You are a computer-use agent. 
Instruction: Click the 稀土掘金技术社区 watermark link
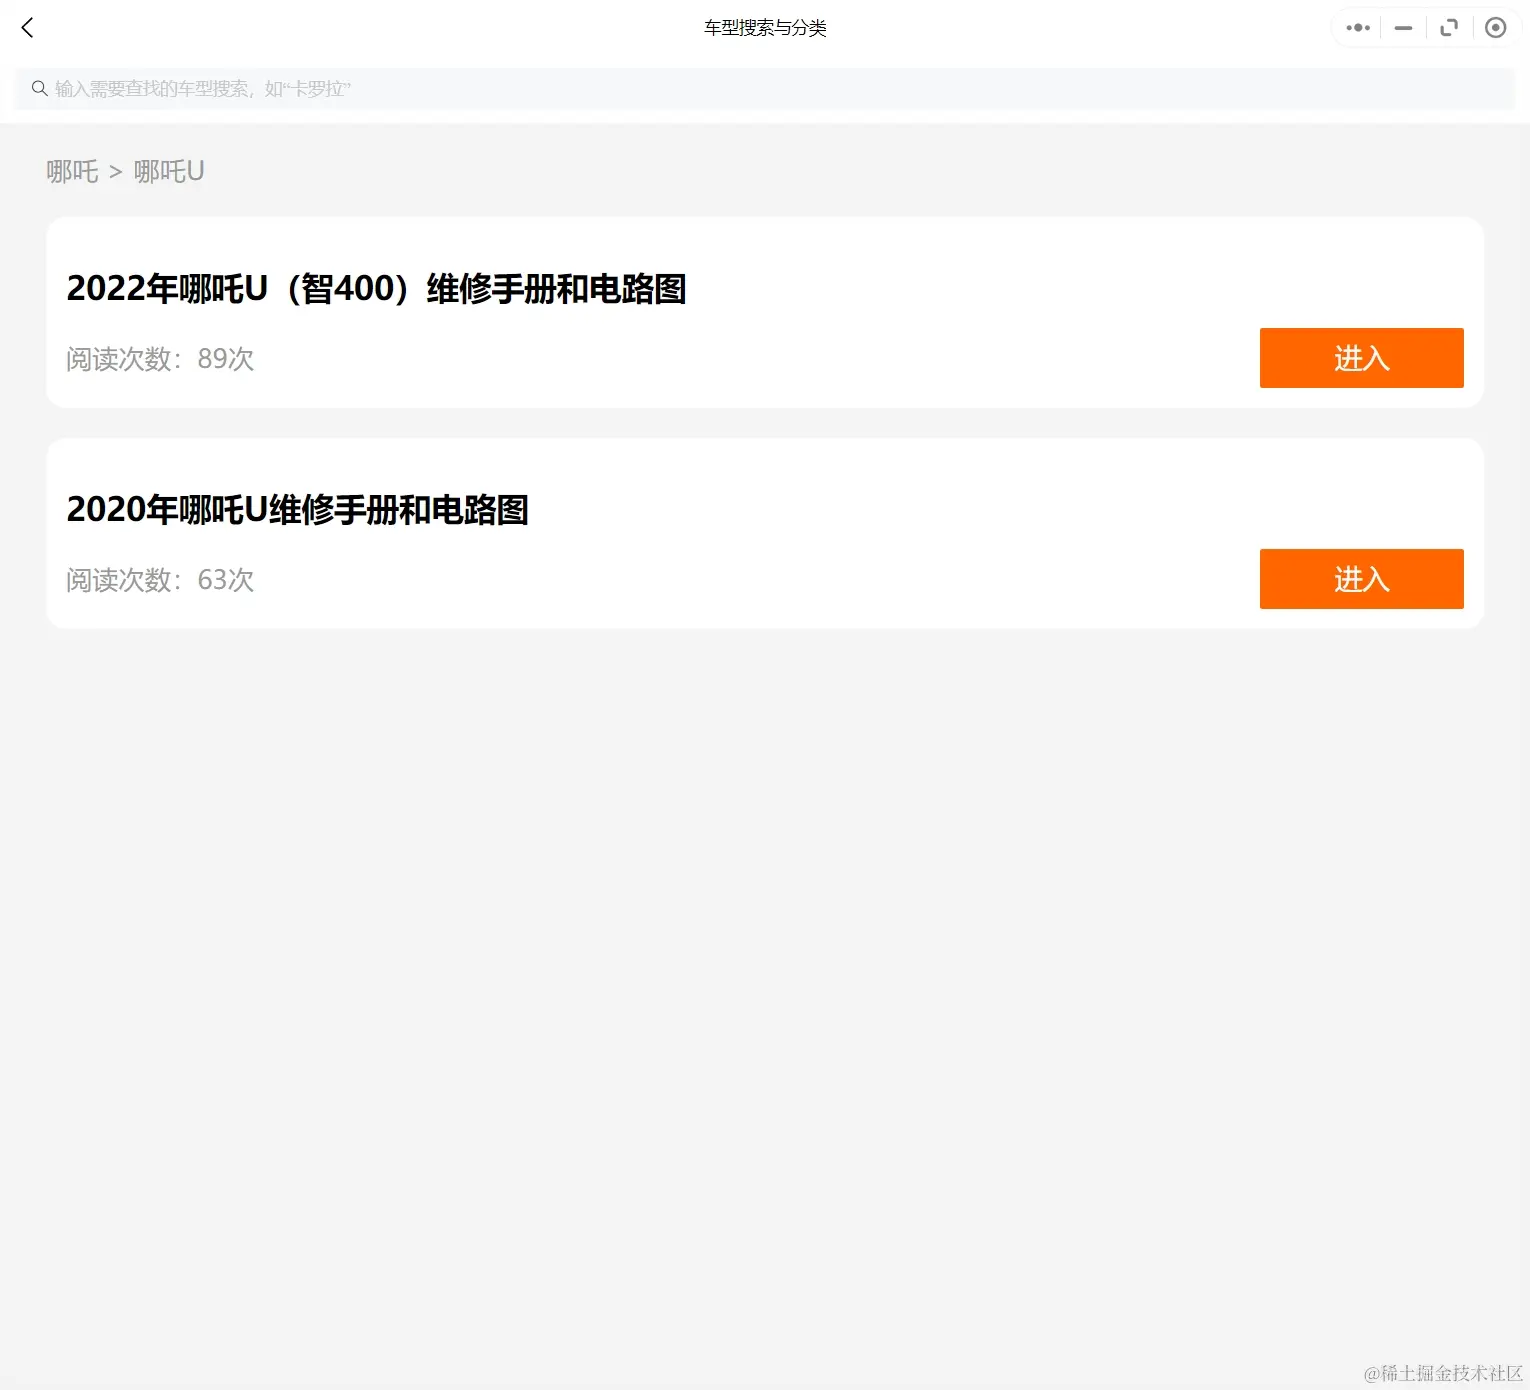tap(1424, 1370)
